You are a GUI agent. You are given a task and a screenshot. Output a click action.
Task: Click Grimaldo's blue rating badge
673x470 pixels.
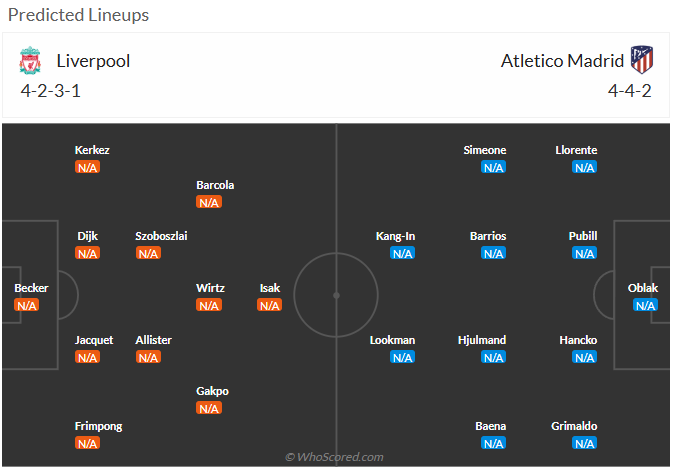(585, 443)
